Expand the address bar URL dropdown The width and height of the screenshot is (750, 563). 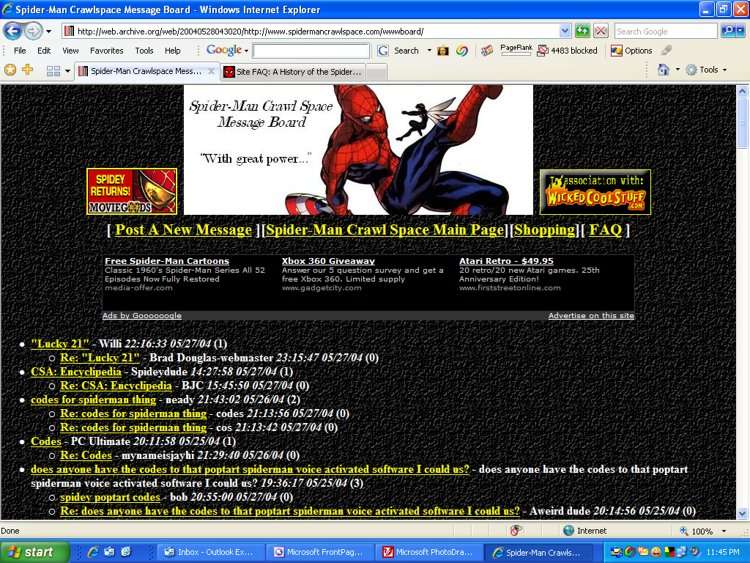[565, 31]
